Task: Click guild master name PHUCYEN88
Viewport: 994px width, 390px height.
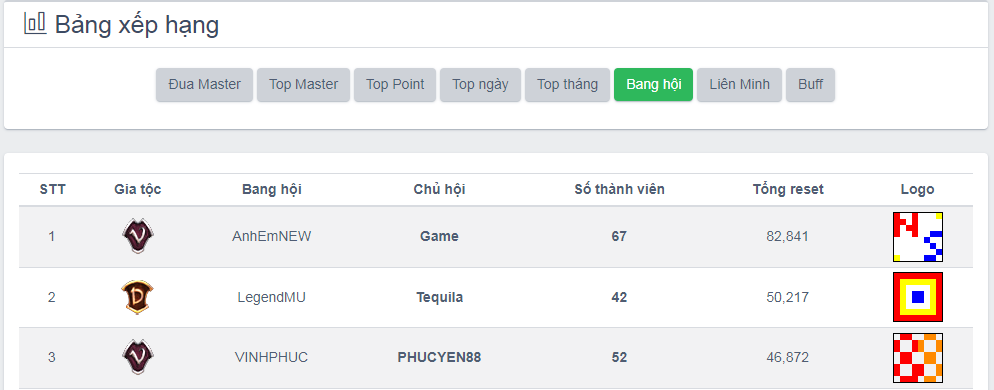Action: click(x=439, y=358)
